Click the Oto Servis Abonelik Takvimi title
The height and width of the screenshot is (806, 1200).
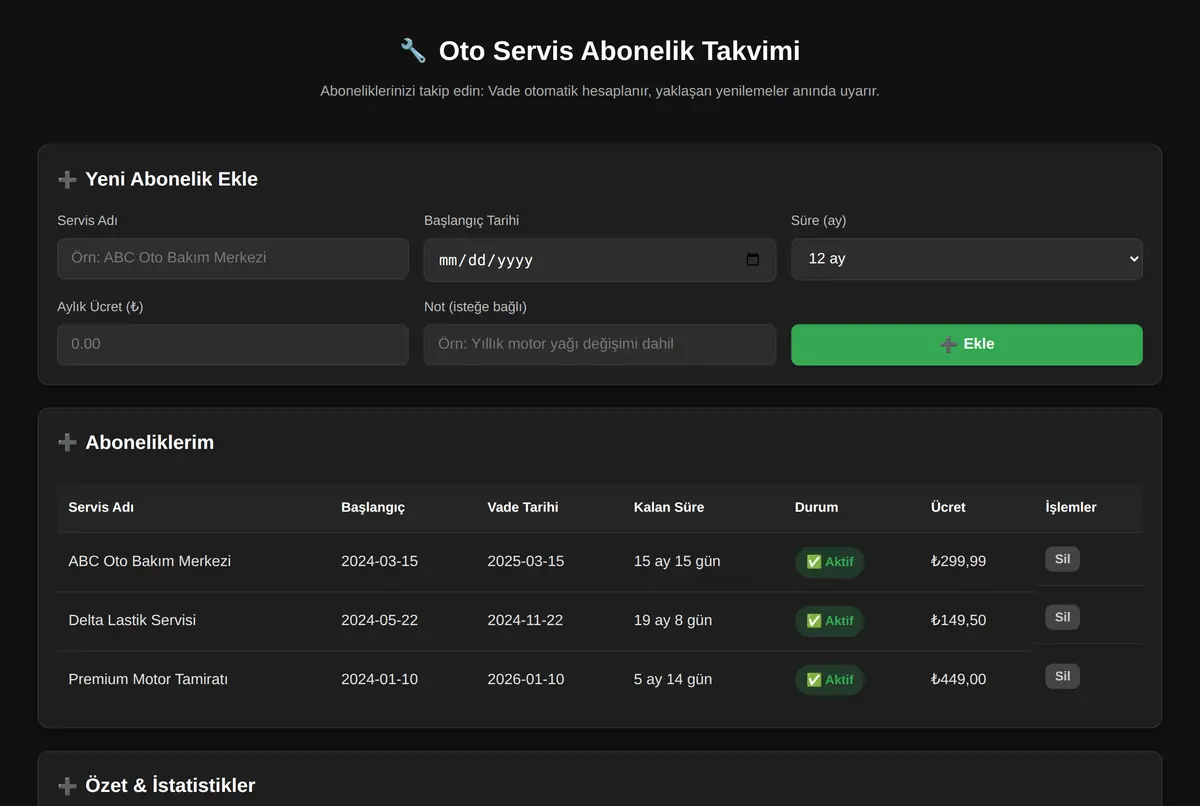coord(619,51)
